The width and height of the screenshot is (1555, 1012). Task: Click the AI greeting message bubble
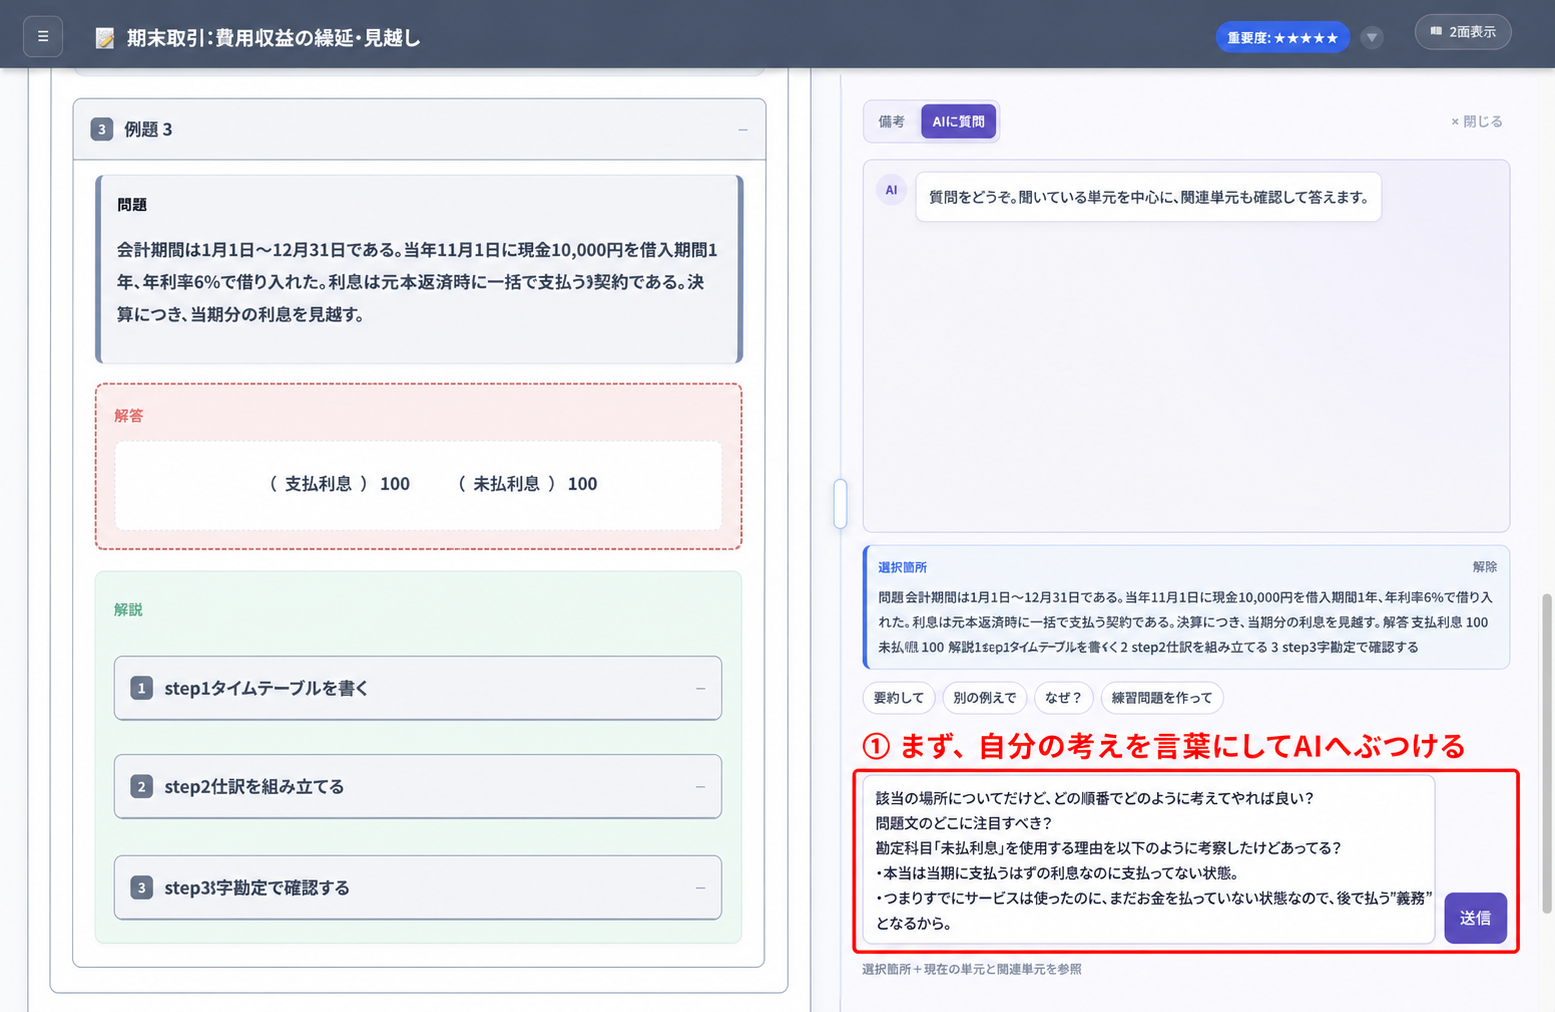coord(1148,197)
